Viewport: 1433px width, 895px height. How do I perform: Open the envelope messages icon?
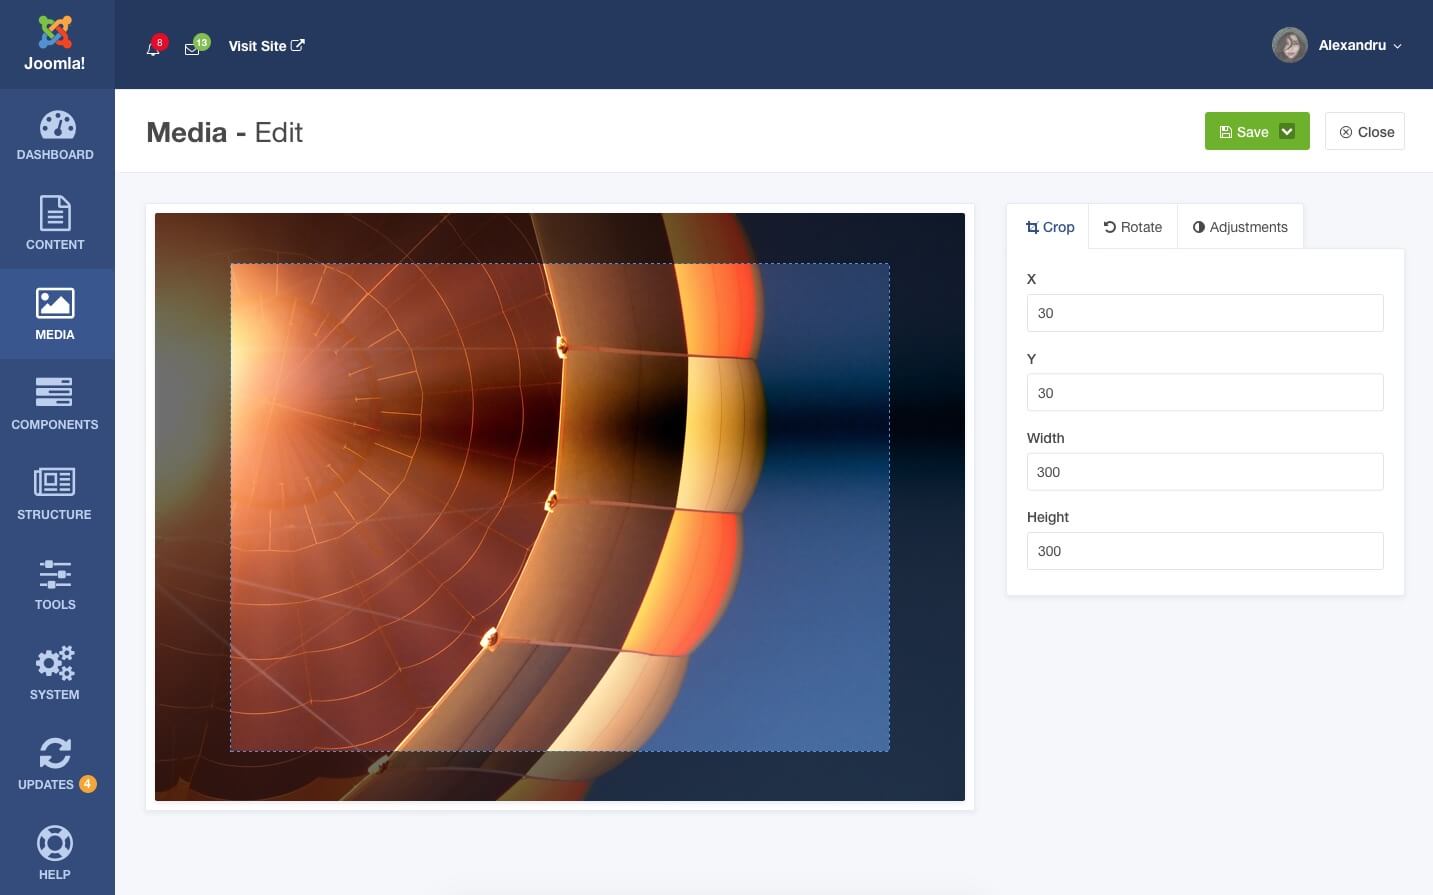pyautogui.click(x=192, y=48)
